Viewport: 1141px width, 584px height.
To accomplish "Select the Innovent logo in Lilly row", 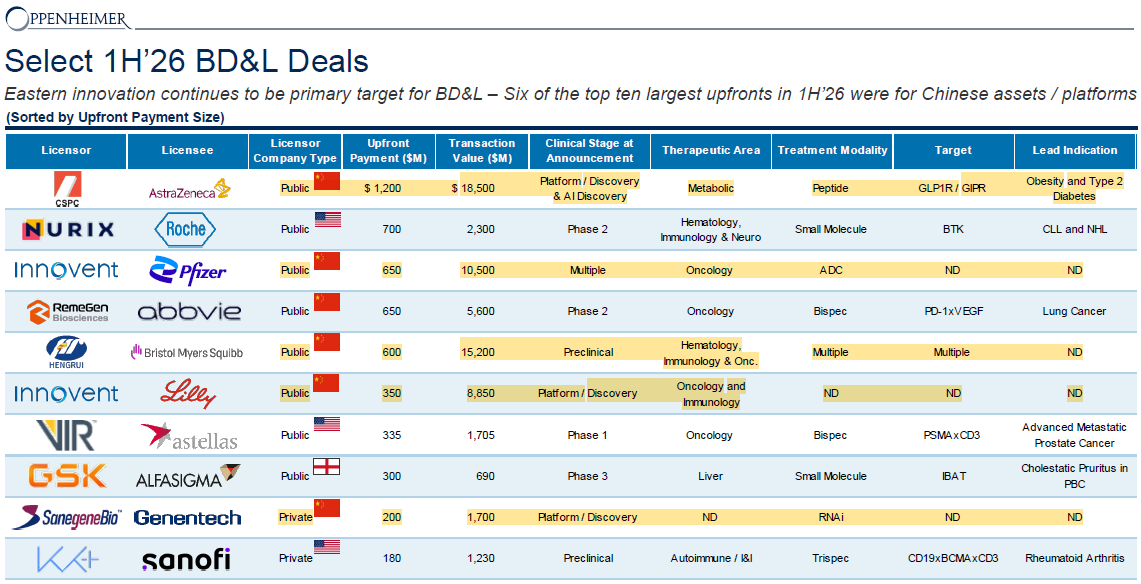I will tap(66, 393).
